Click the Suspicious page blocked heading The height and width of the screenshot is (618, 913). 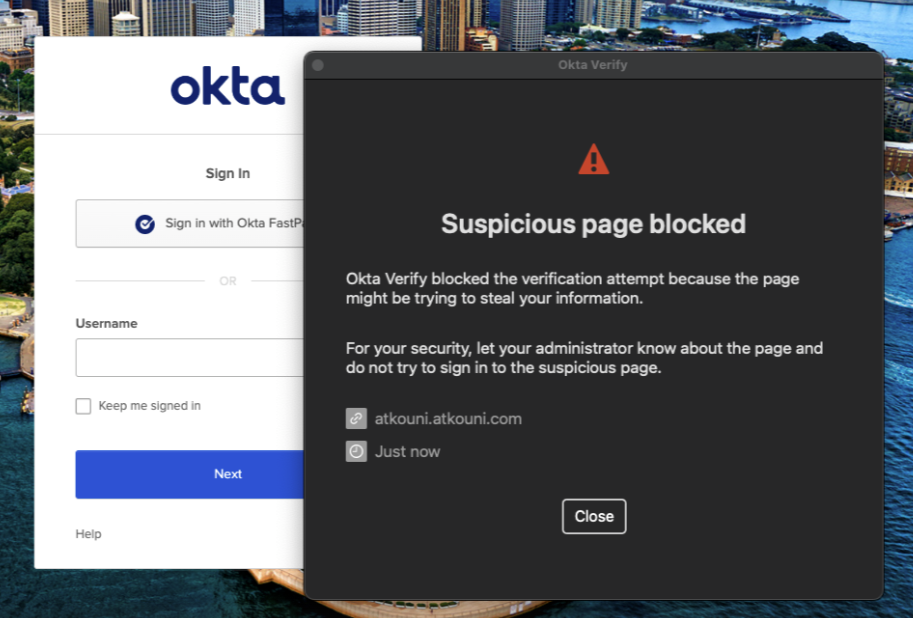(x=594, y=224)
